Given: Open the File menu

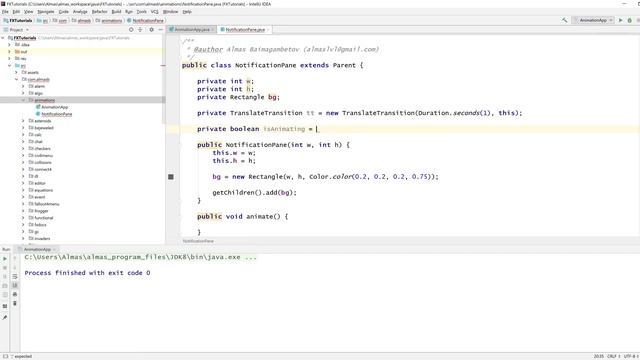Looking at the screenshot, I should click(x=5, y=12).
